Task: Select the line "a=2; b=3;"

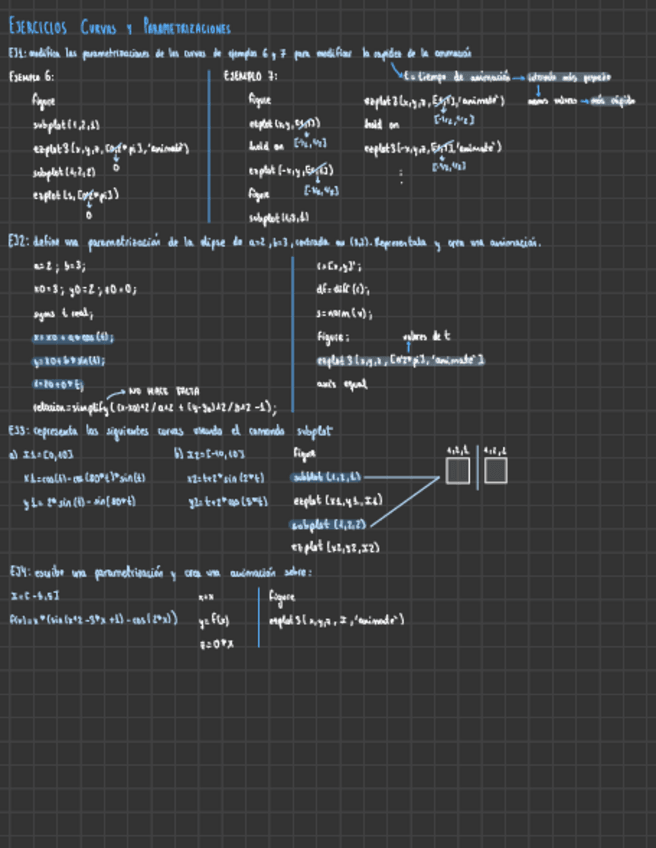Action: [59, 266]
